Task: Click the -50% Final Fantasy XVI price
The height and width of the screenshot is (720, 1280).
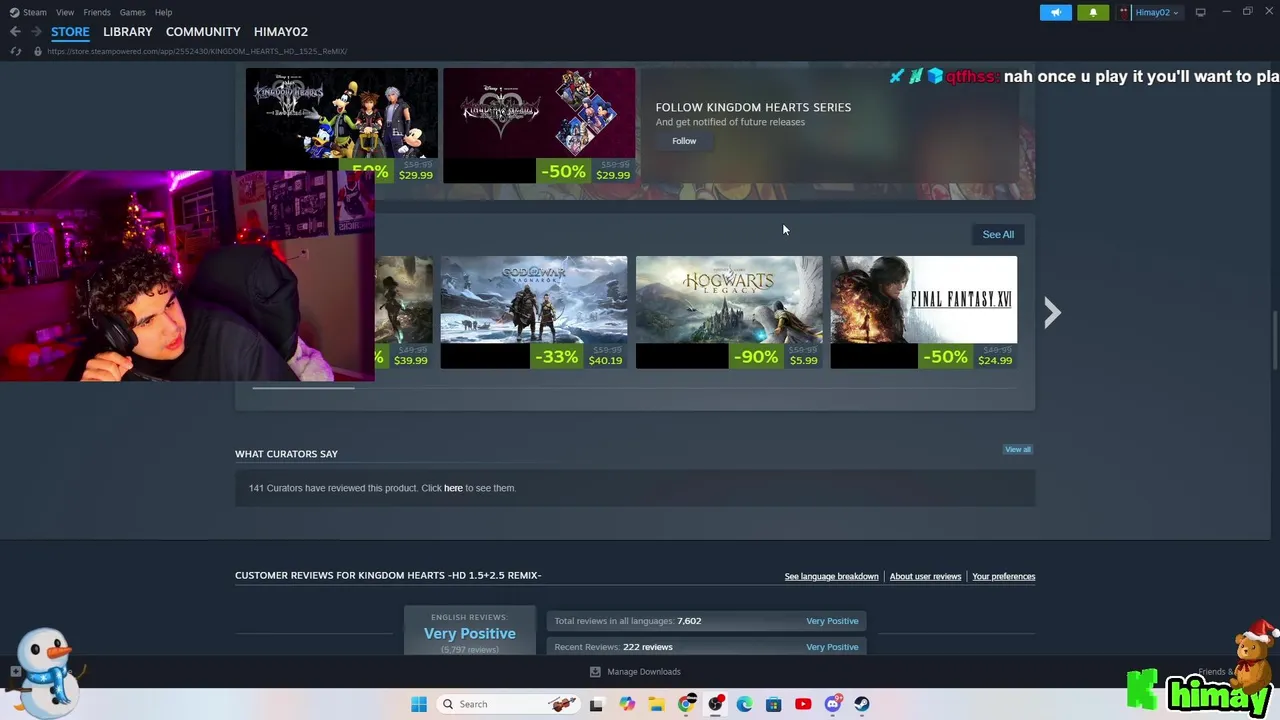Action: click(x=968, y=356)
